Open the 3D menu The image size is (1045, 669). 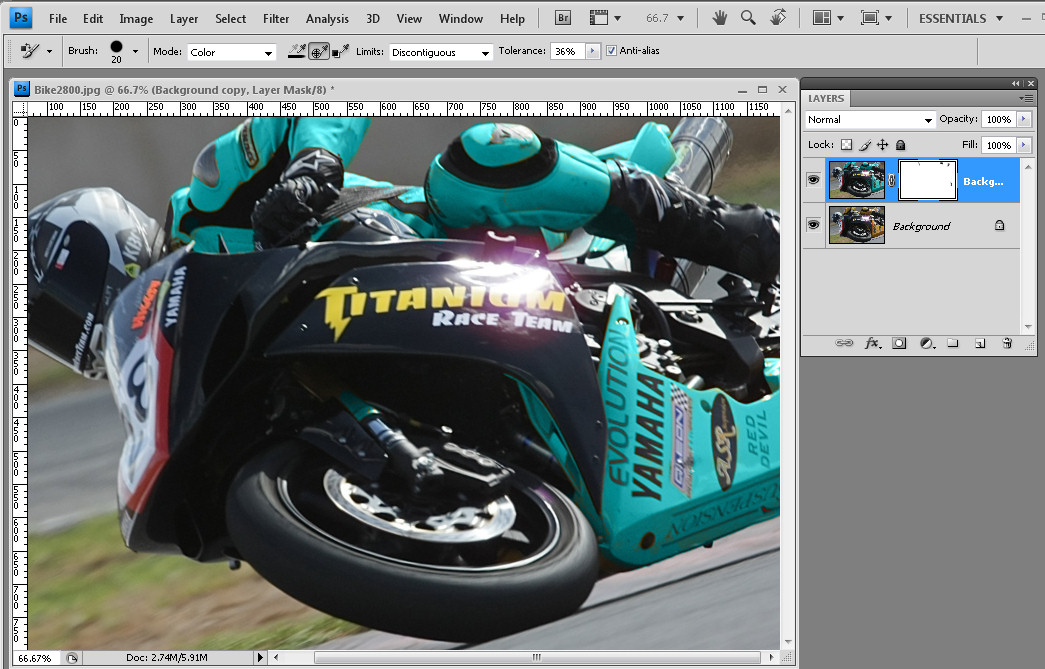(373, 19)
